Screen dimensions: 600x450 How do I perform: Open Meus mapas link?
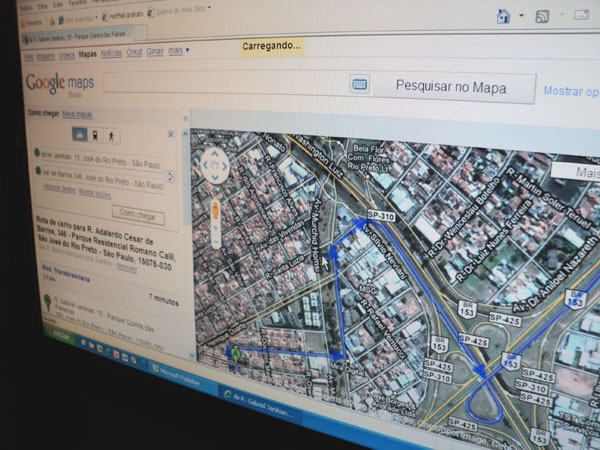pyautogui.click(x=77, y=114)
